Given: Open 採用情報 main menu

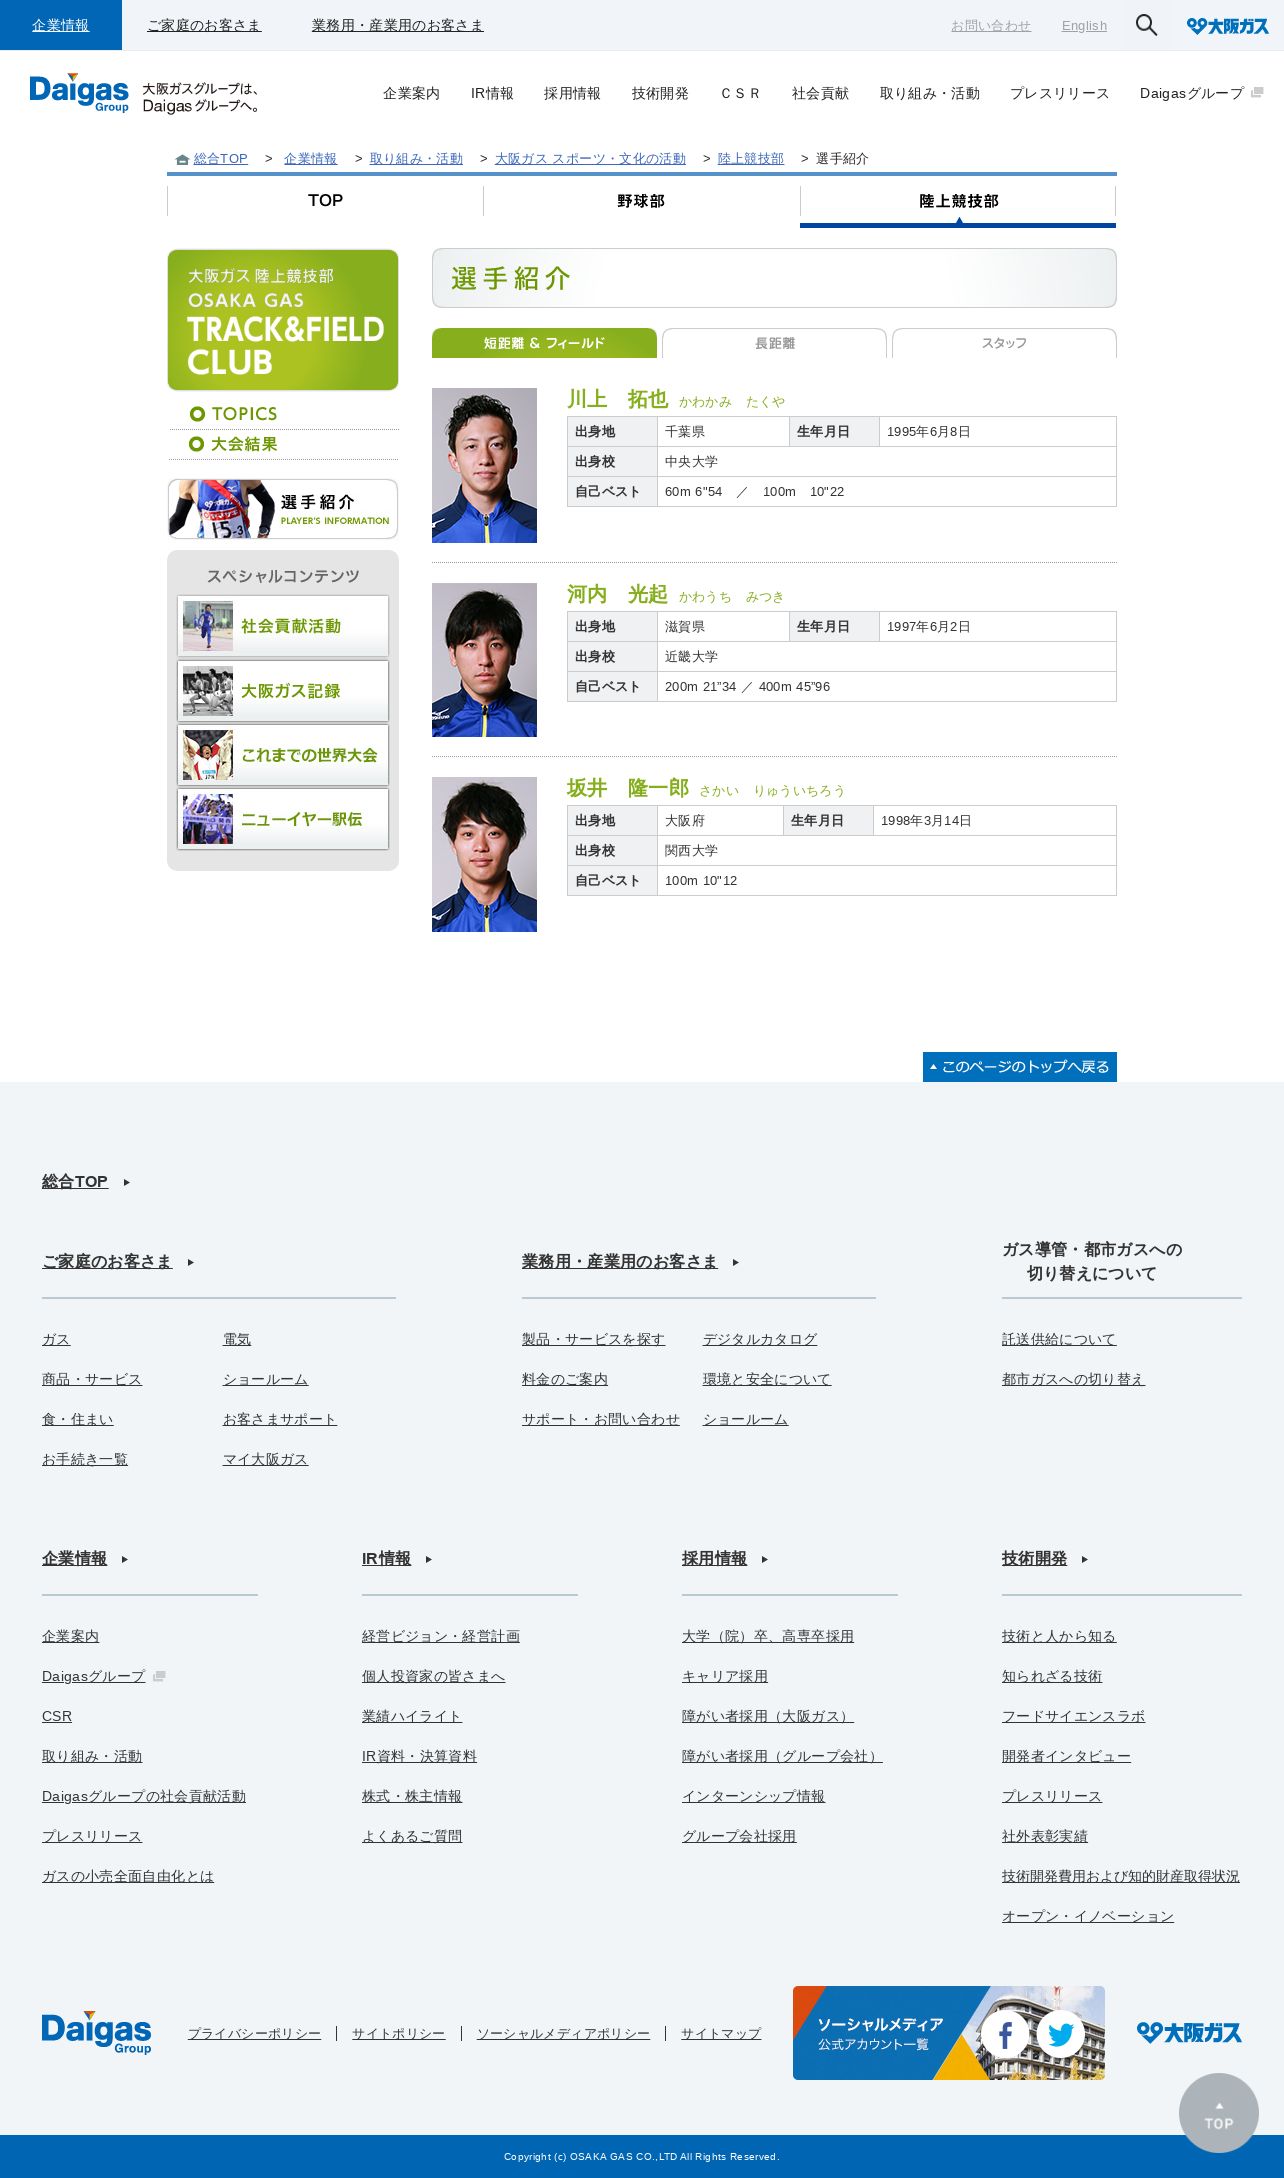Looking at the screenshot, I should 572,93.
